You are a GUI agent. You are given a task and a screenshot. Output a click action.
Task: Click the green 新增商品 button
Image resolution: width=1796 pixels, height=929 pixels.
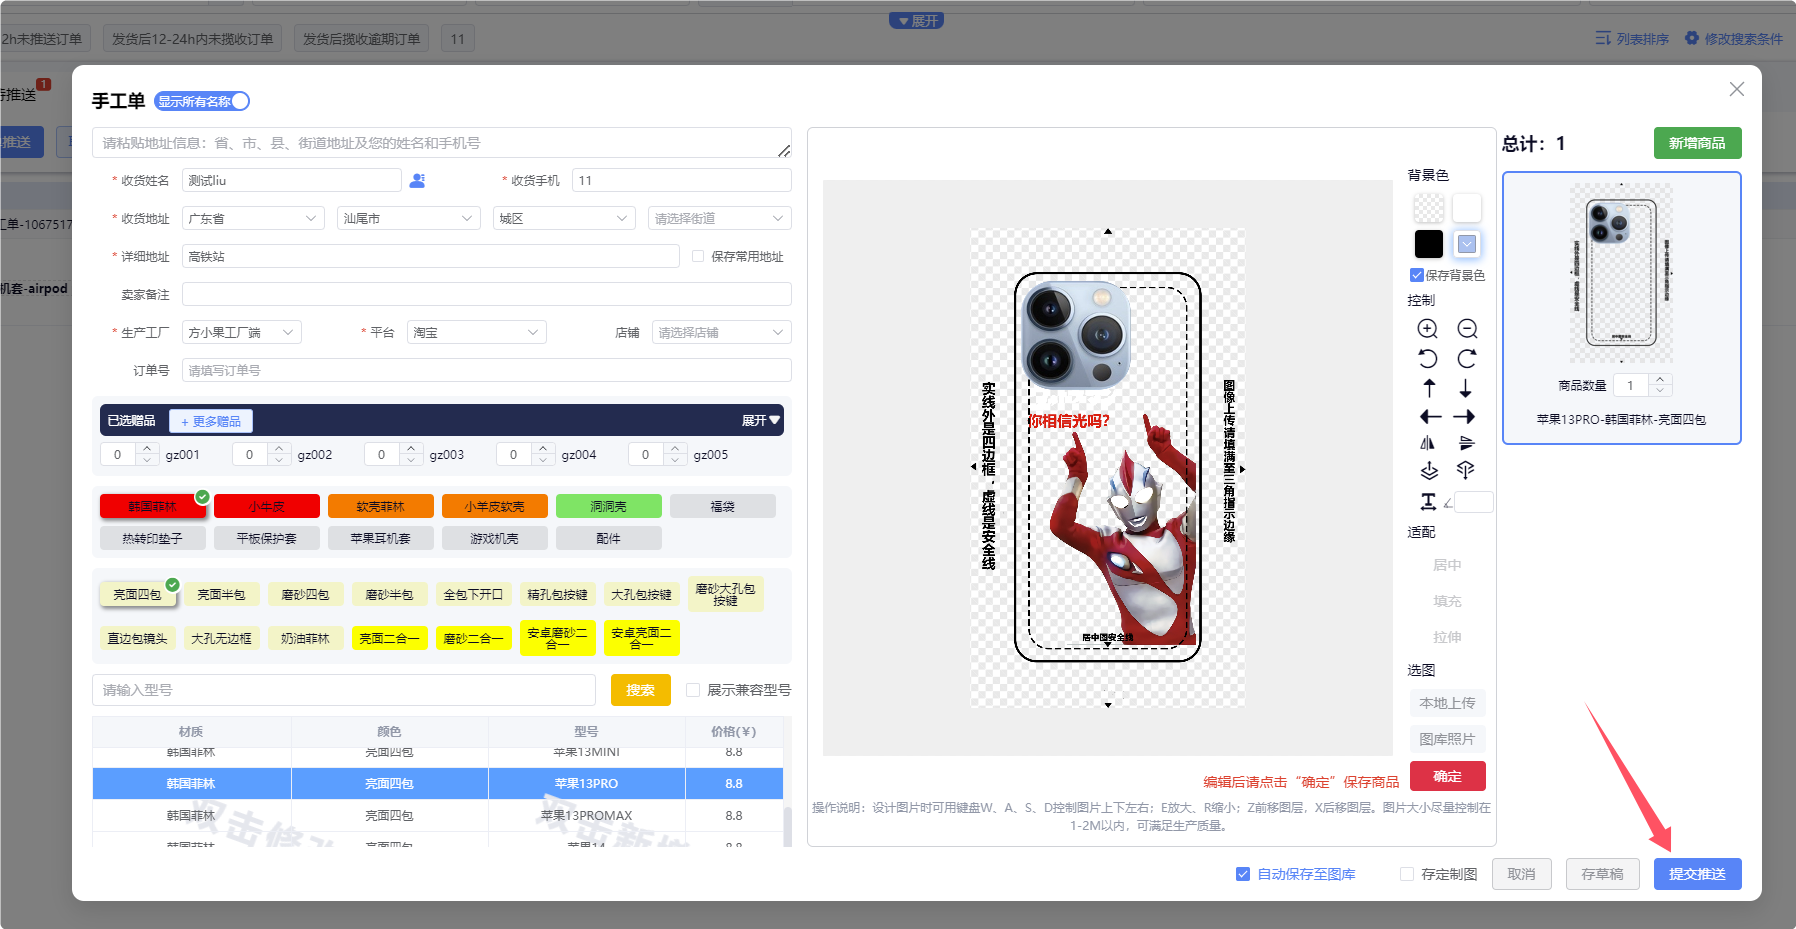[x=1697, y=143]
